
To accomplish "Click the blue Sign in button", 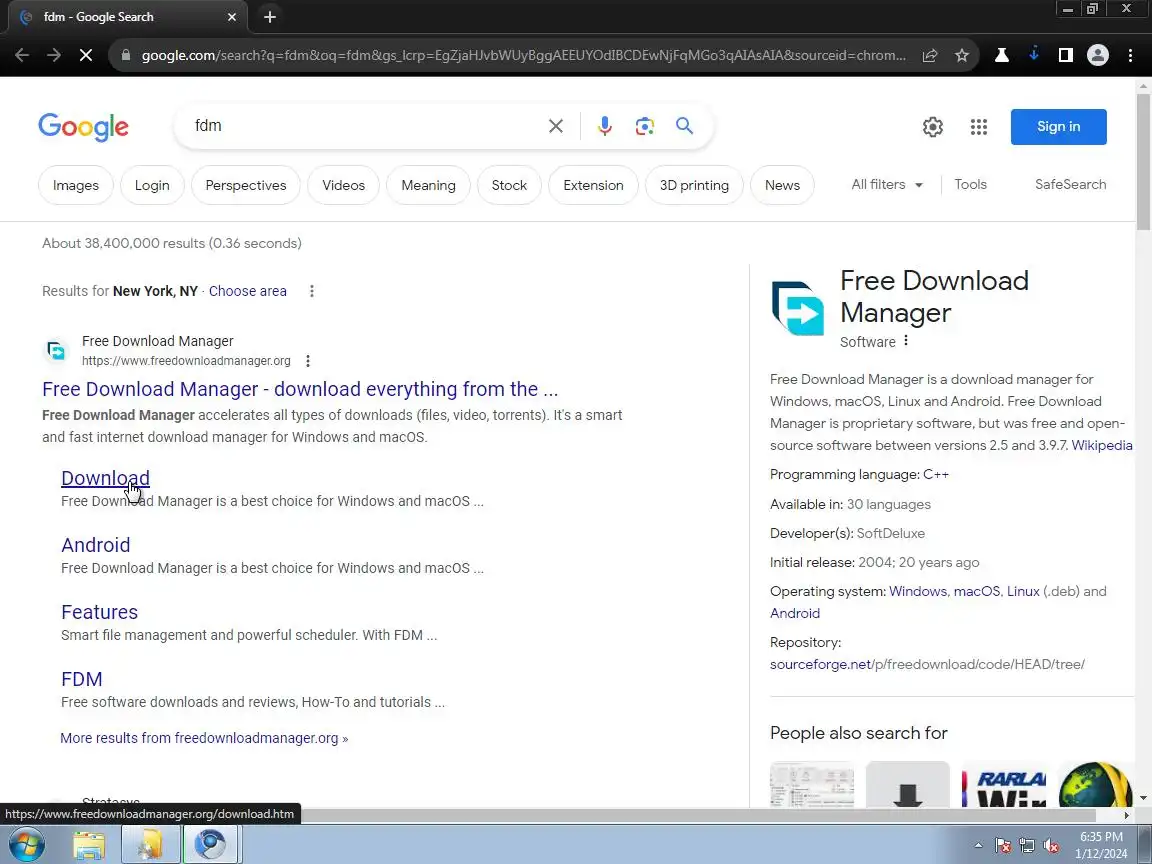I will [1058, 127].
